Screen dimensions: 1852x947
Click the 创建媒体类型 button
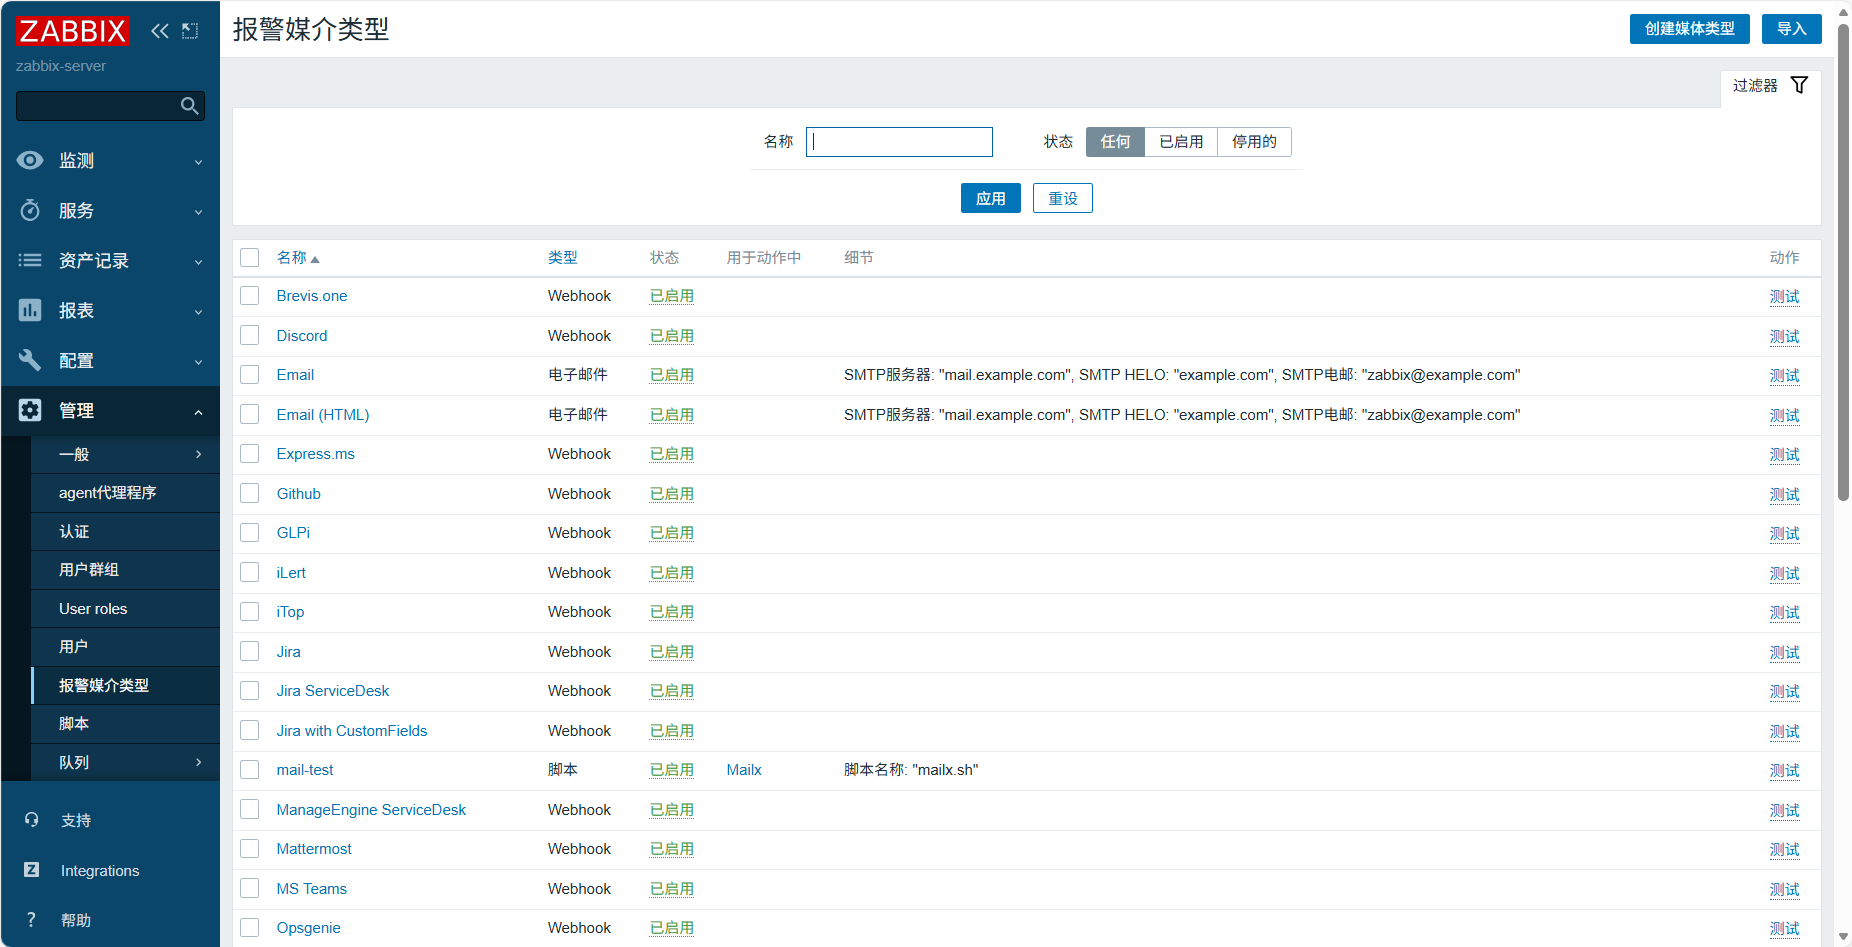[x=1689, y=29]
